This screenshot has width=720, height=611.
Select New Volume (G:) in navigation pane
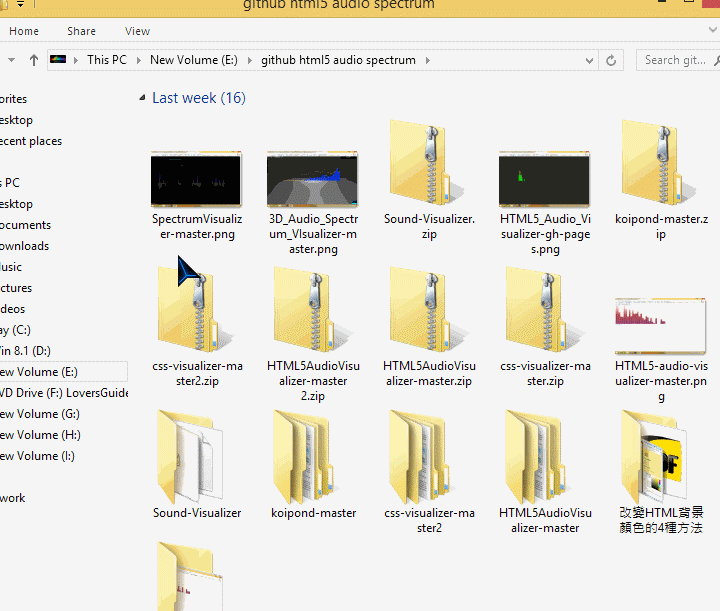40,414
